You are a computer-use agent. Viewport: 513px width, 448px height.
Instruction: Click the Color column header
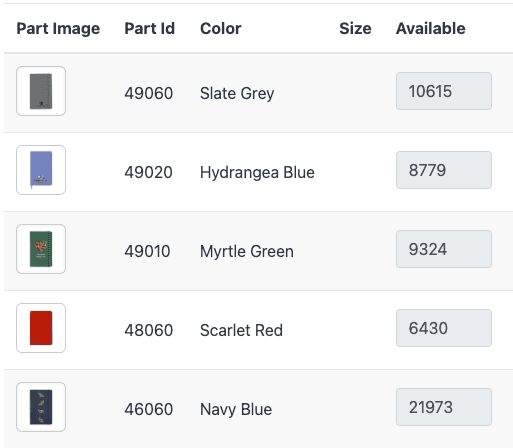(x=221, y=29)
